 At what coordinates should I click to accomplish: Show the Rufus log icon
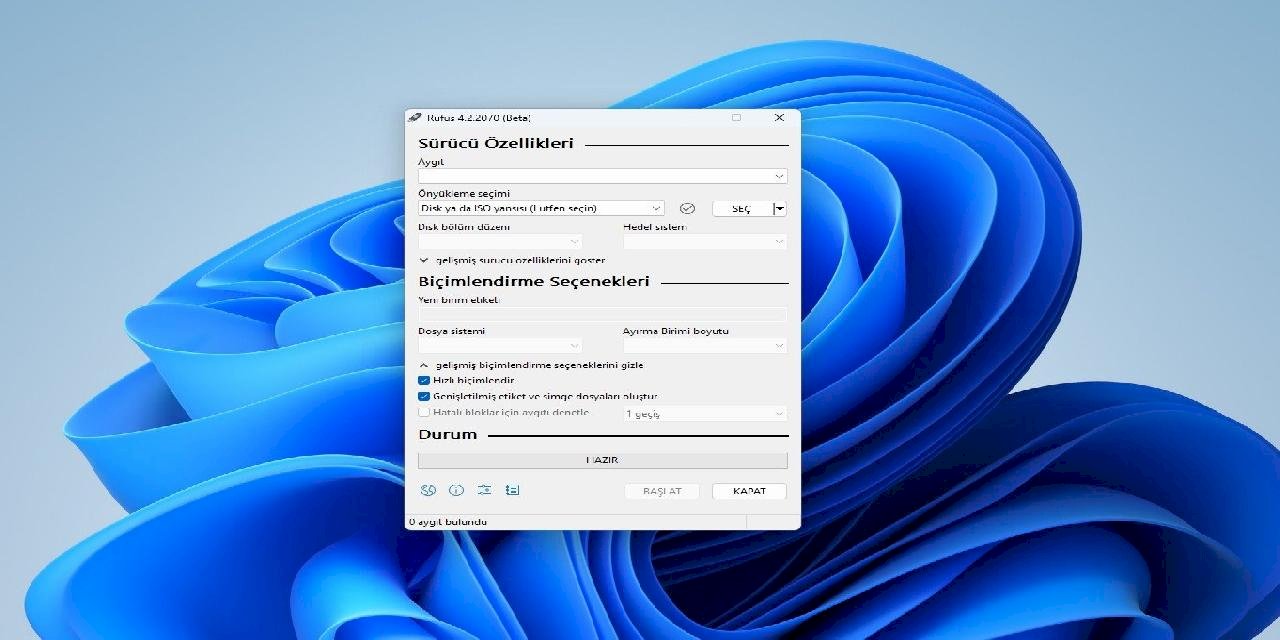[511, 490]
